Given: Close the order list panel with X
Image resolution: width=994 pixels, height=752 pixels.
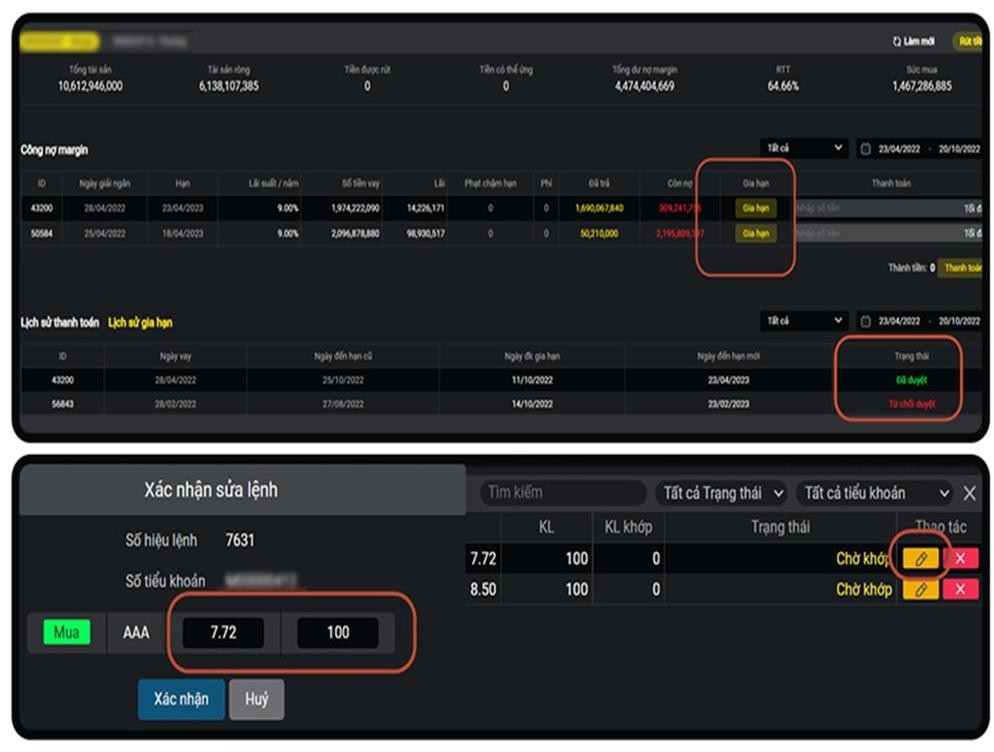Looking at the screenshot, I should click(969, 493).
